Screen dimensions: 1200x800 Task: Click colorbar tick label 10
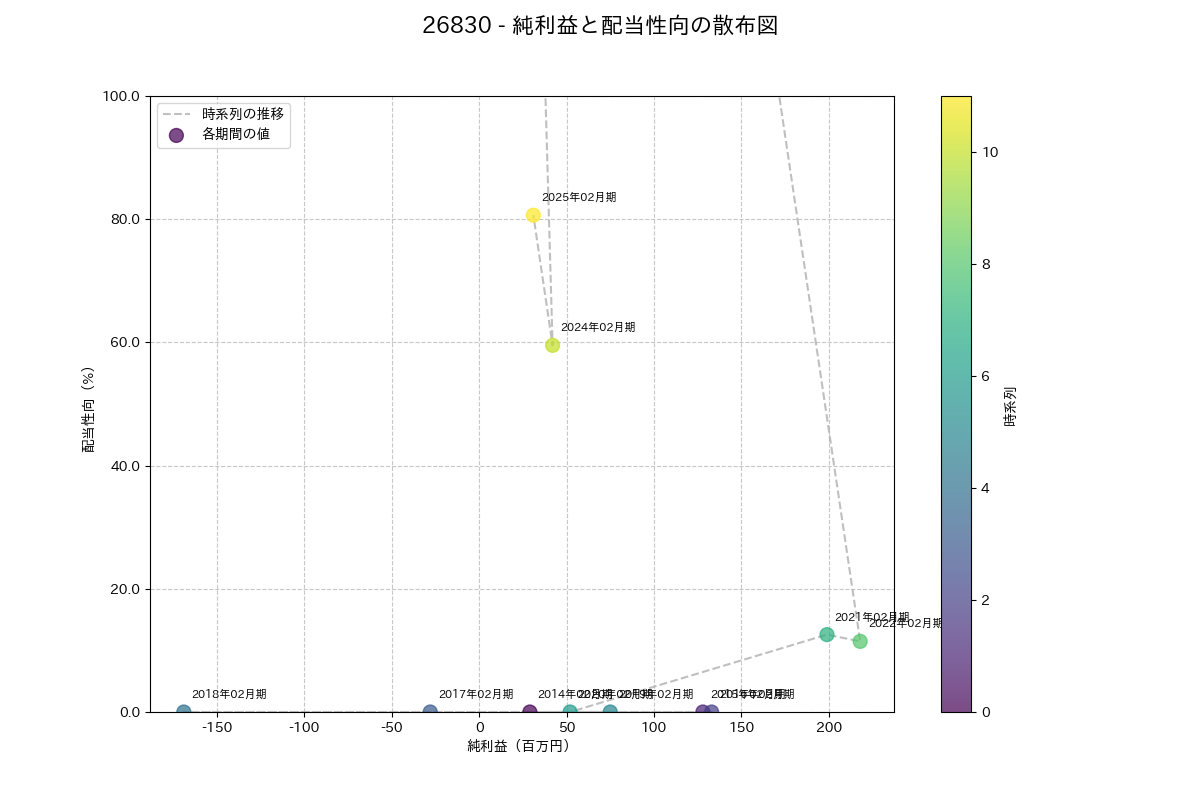991,152
